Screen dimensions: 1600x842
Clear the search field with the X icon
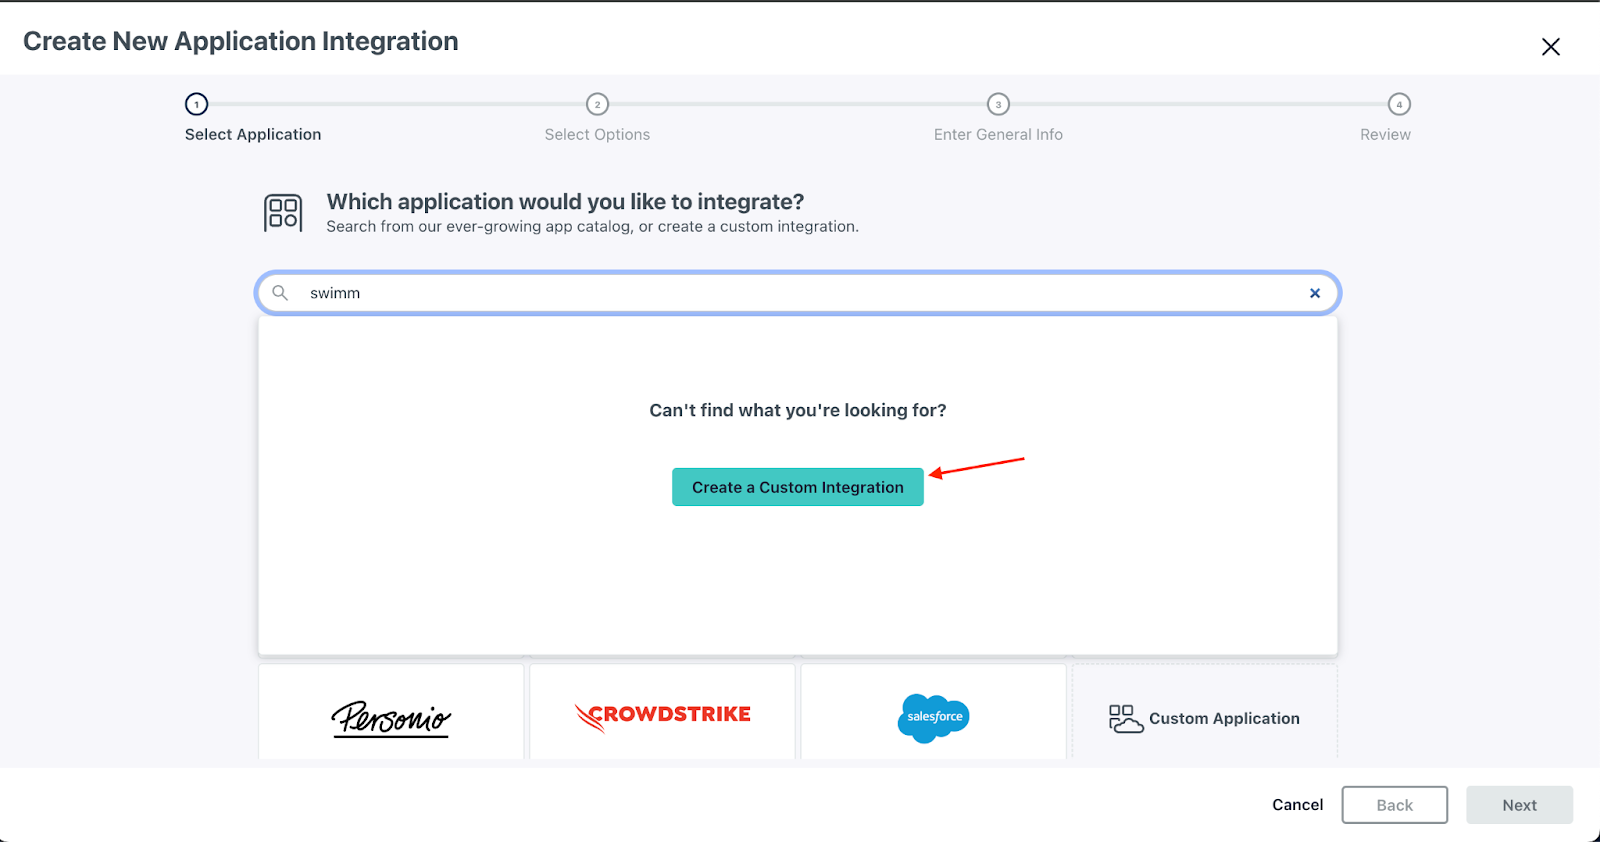tap(1315, 293)
